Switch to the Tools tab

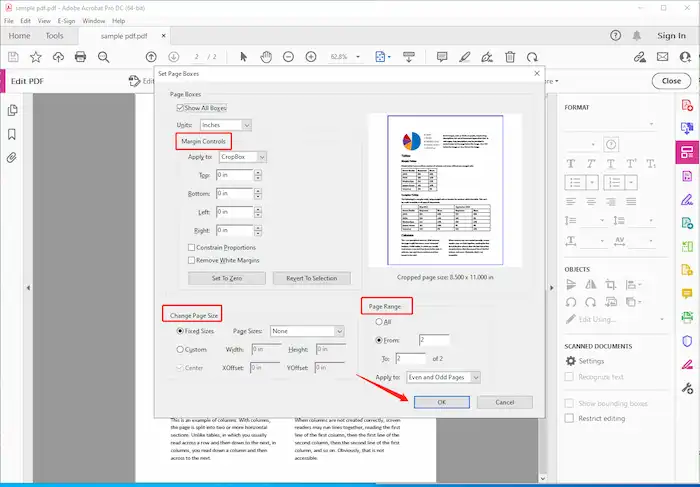coord(54,36)
